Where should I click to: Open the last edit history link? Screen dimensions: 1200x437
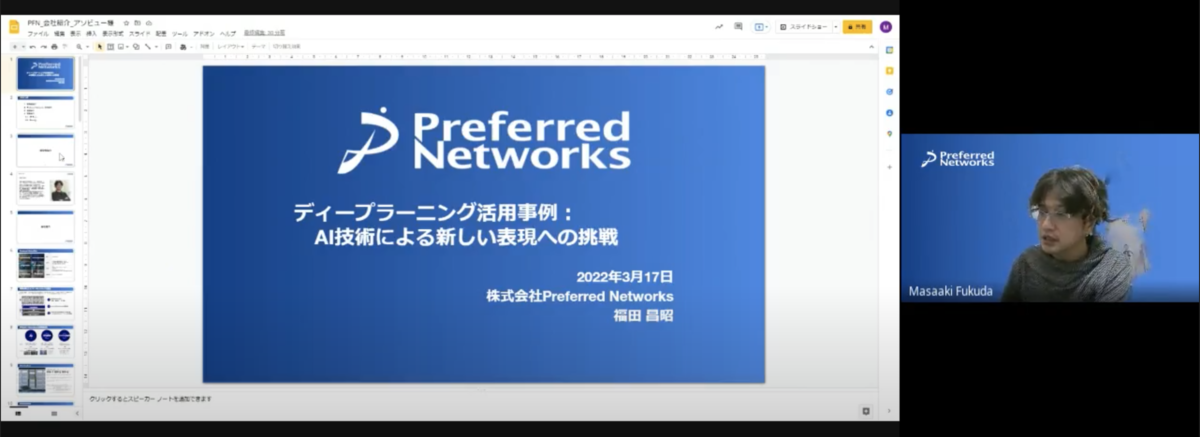(265, 33)
